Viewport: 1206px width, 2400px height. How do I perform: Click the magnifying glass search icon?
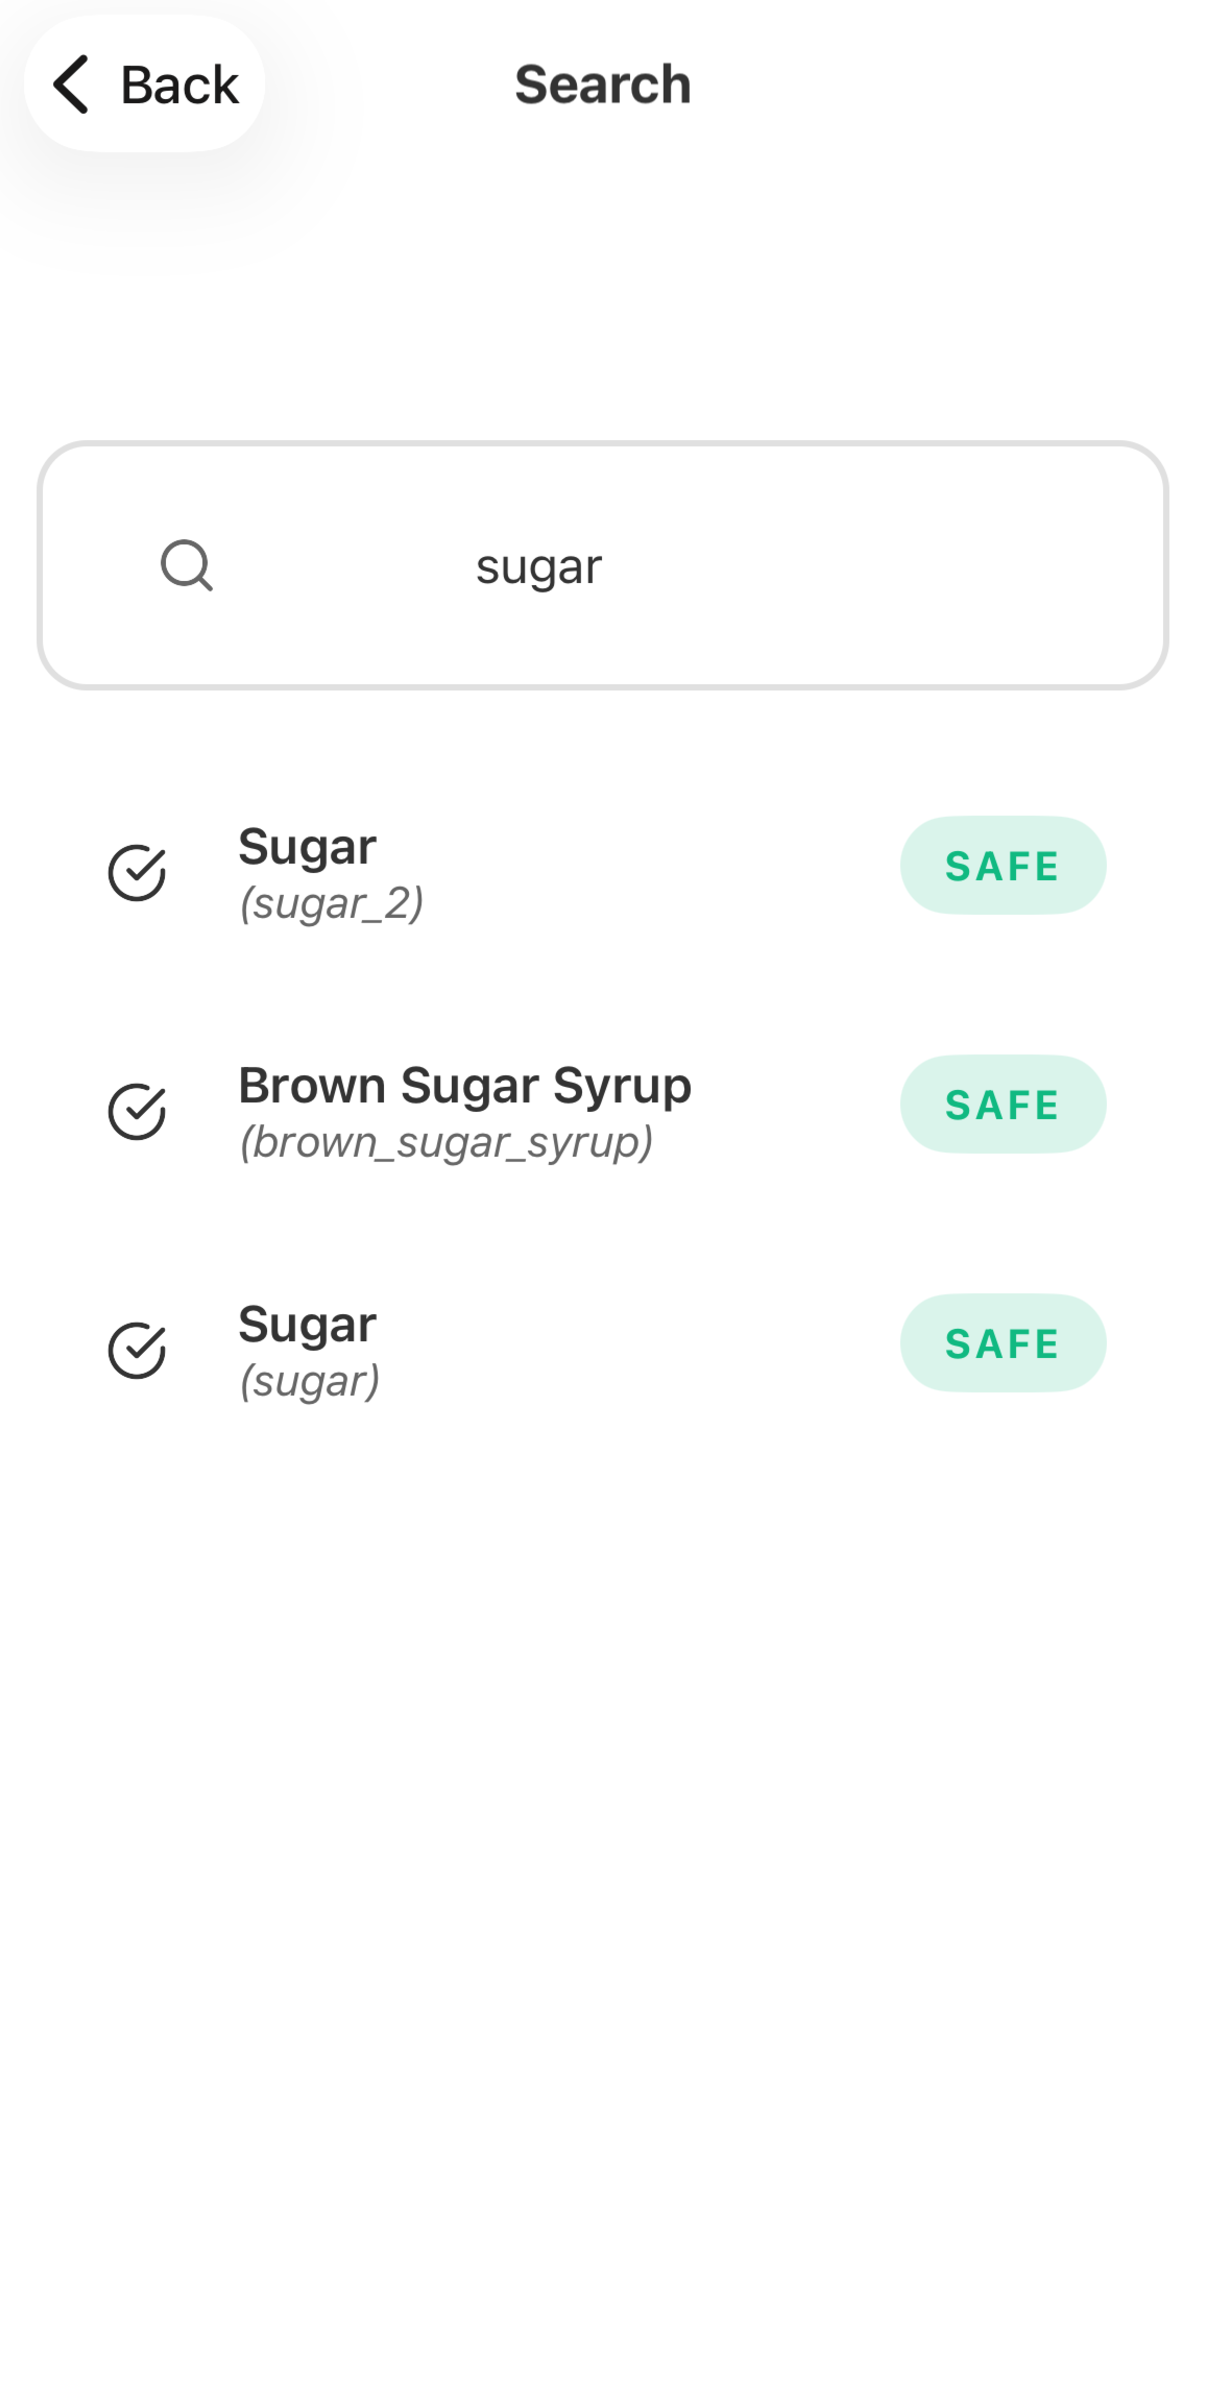click(187, 566)
